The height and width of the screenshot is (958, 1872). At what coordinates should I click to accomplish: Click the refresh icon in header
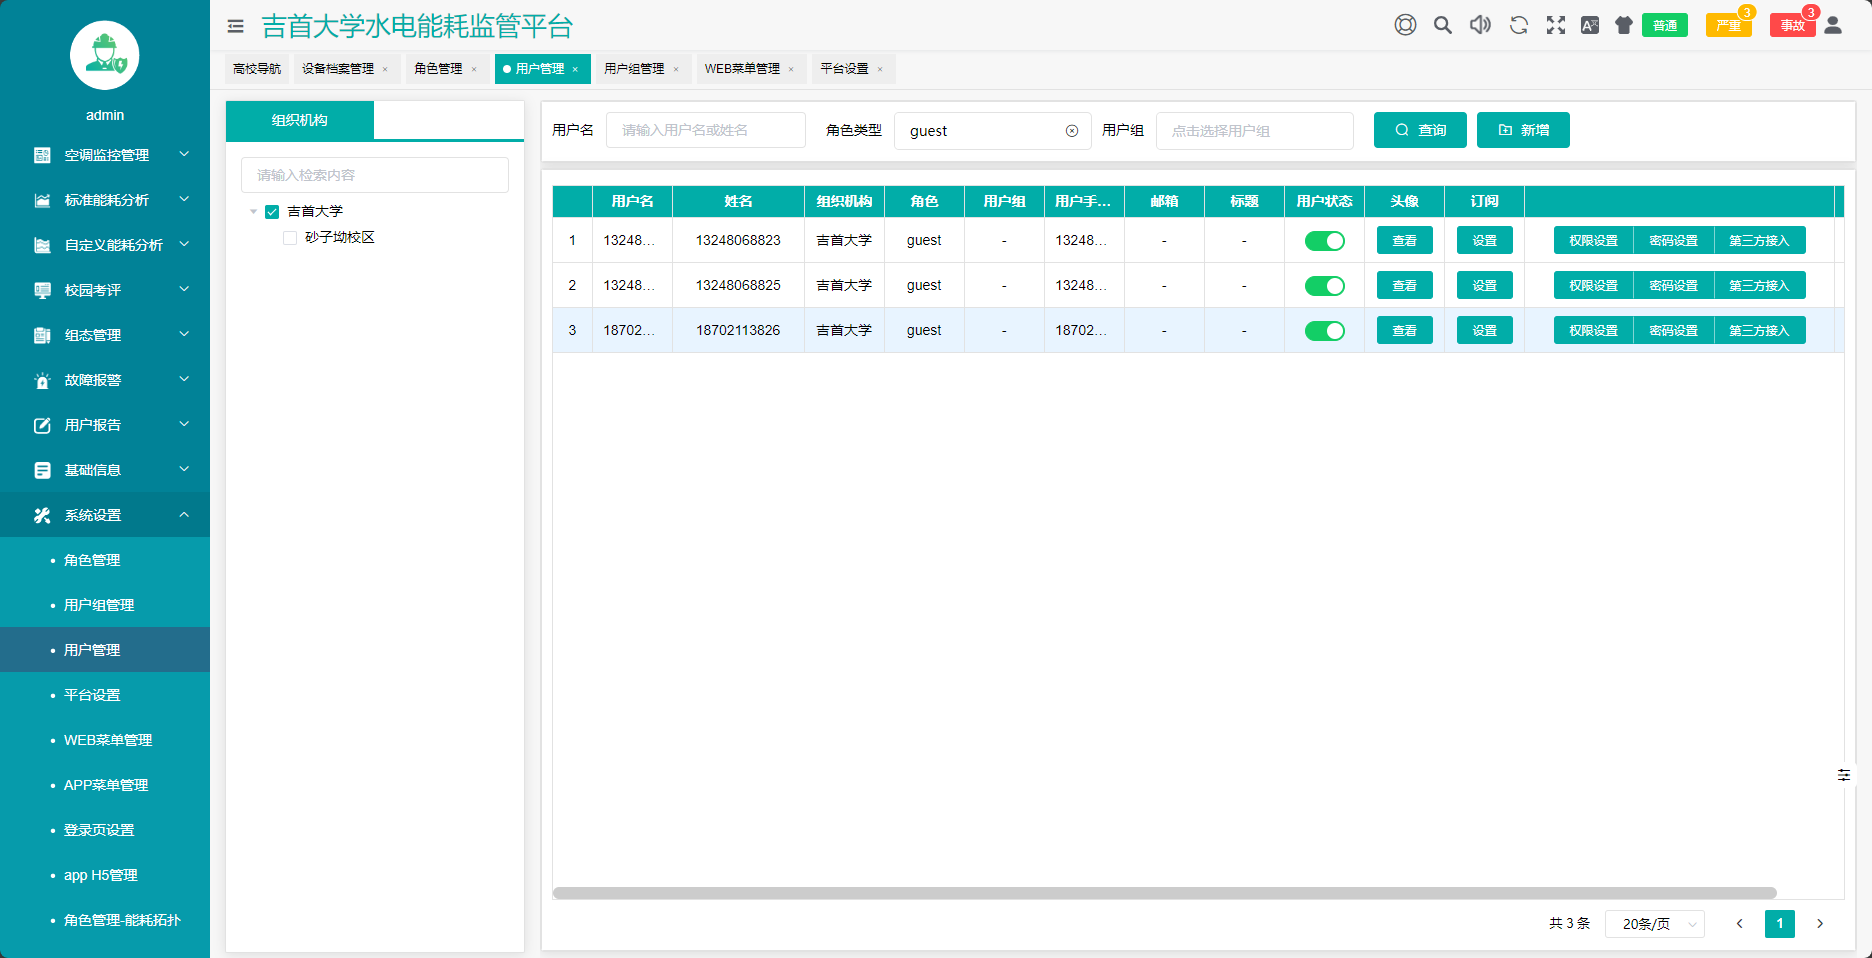click(1518, 25)
